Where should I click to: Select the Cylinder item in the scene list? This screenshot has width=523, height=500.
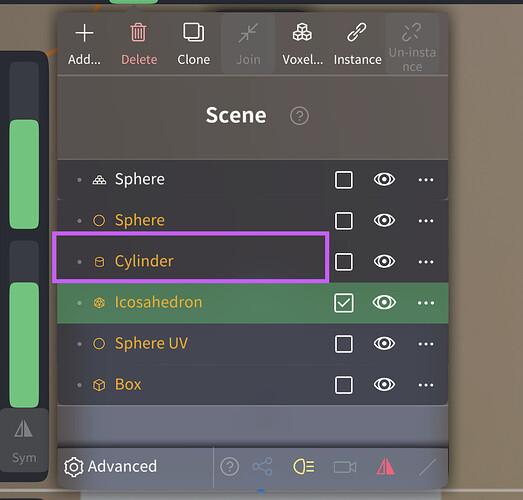tap(190, 258)
